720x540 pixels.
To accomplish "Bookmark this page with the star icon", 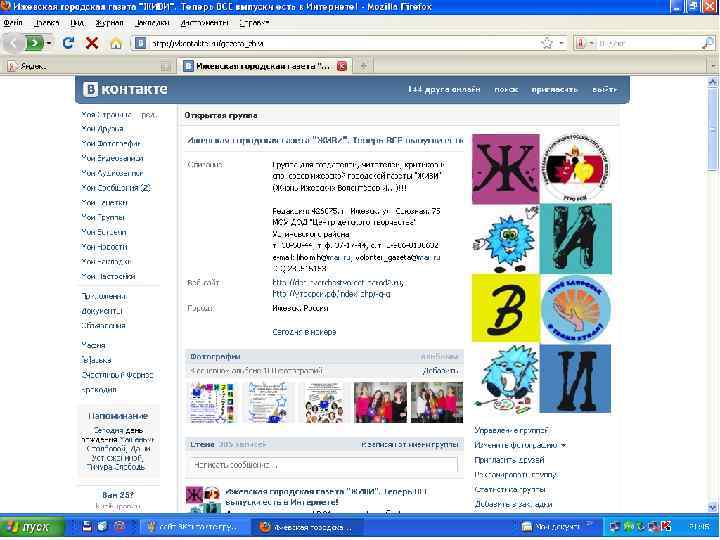I will pyautogui.click(x=546, y=43).
